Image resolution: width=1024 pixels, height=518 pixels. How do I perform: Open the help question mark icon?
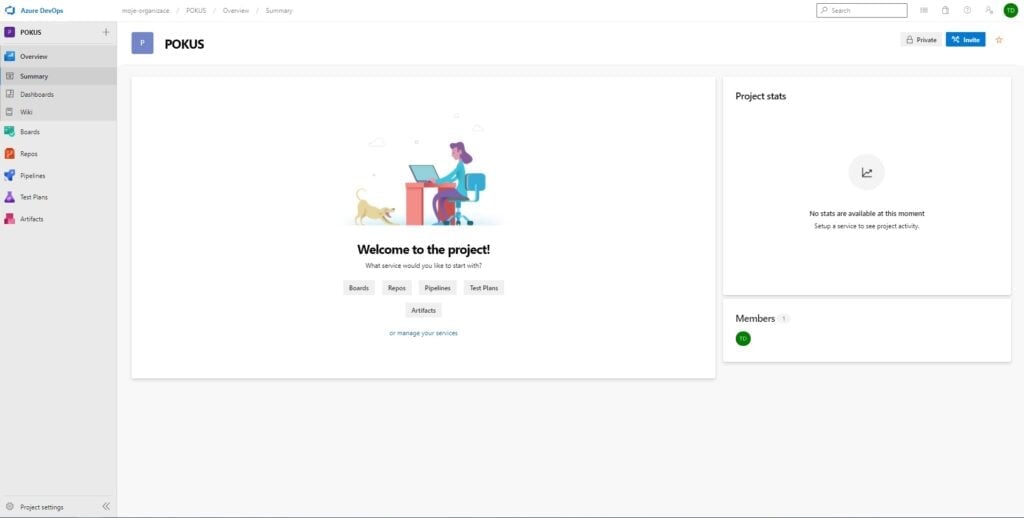967,10
